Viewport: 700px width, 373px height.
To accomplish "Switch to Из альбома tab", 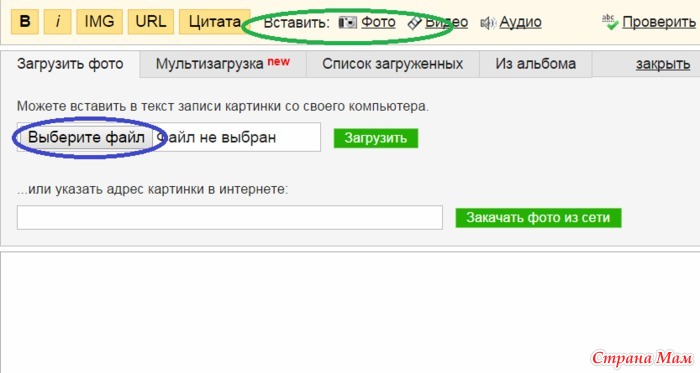I will click(x=535, y=64).
